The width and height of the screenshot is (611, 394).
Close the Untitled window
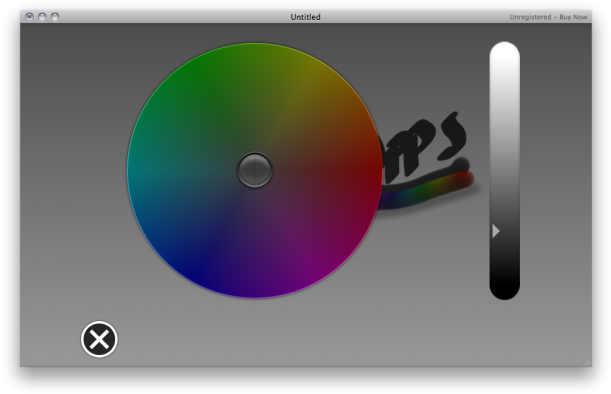29,17
